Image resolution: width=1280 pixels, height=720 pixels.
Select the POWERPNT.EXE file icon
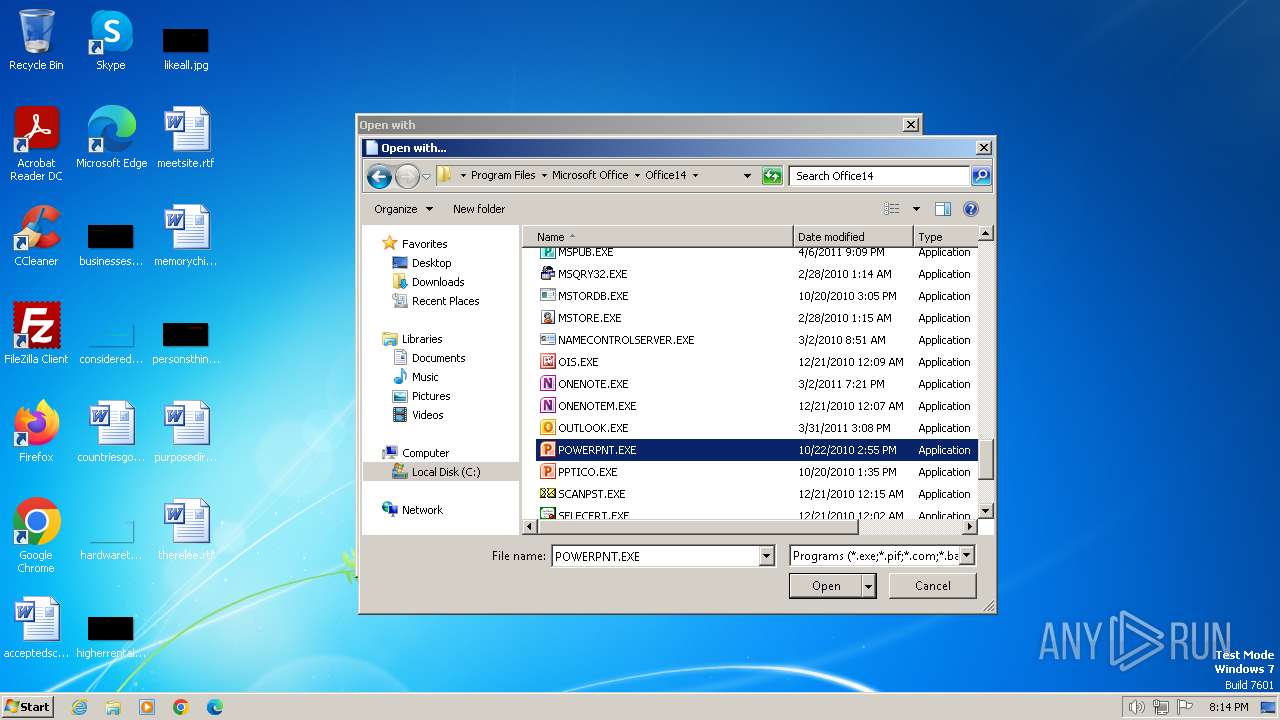547,450
